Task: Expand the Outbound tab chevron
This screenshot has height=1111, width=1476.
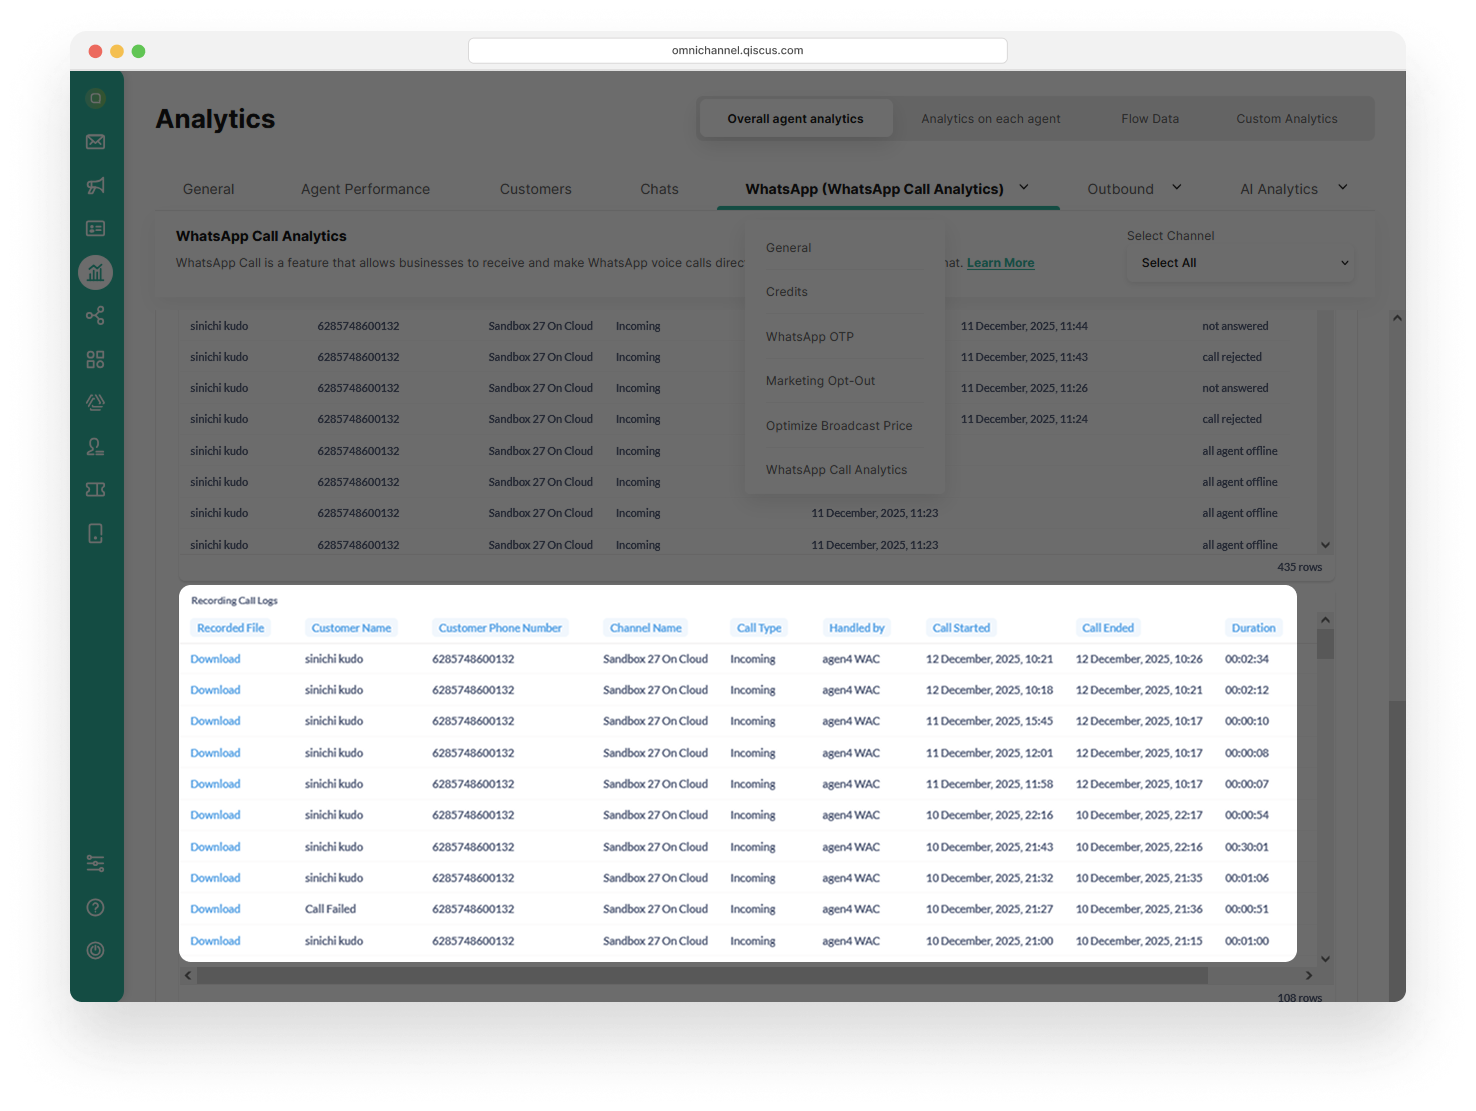Action: pos(1177,187)
